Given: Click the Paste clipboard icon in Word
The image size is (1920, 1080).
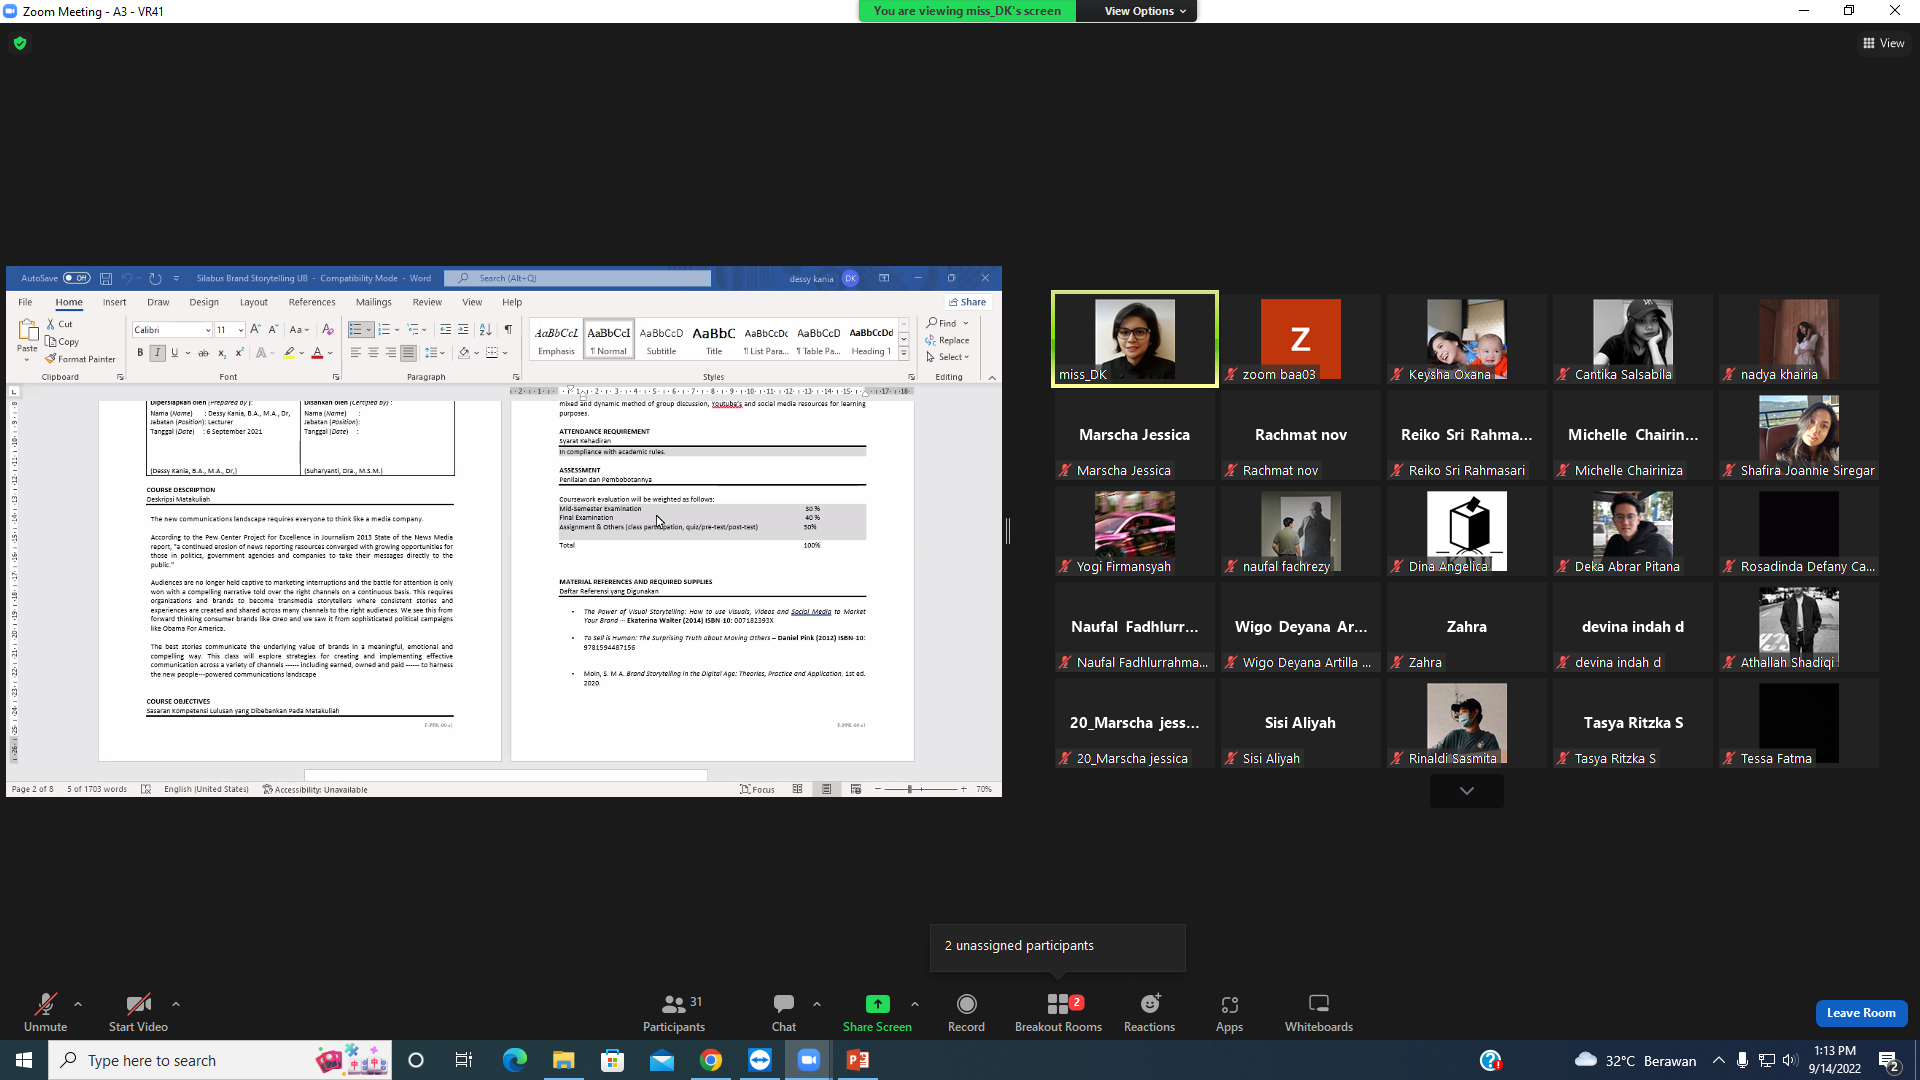Looking at the screenshot, I should click(x=27, y=330).
